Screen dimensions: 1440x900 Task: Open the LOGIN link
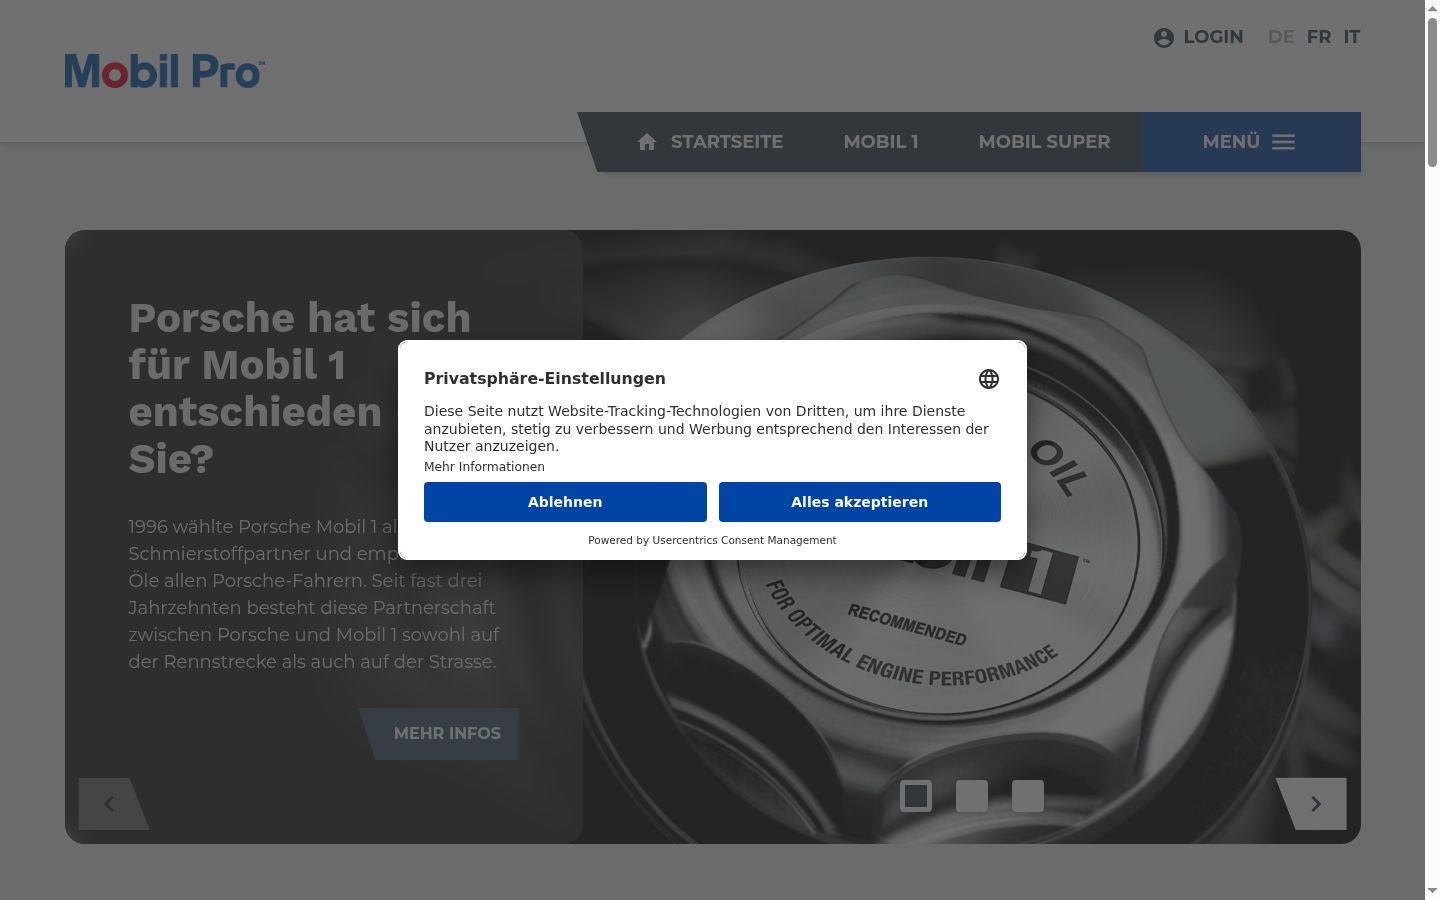point(1213,37)
